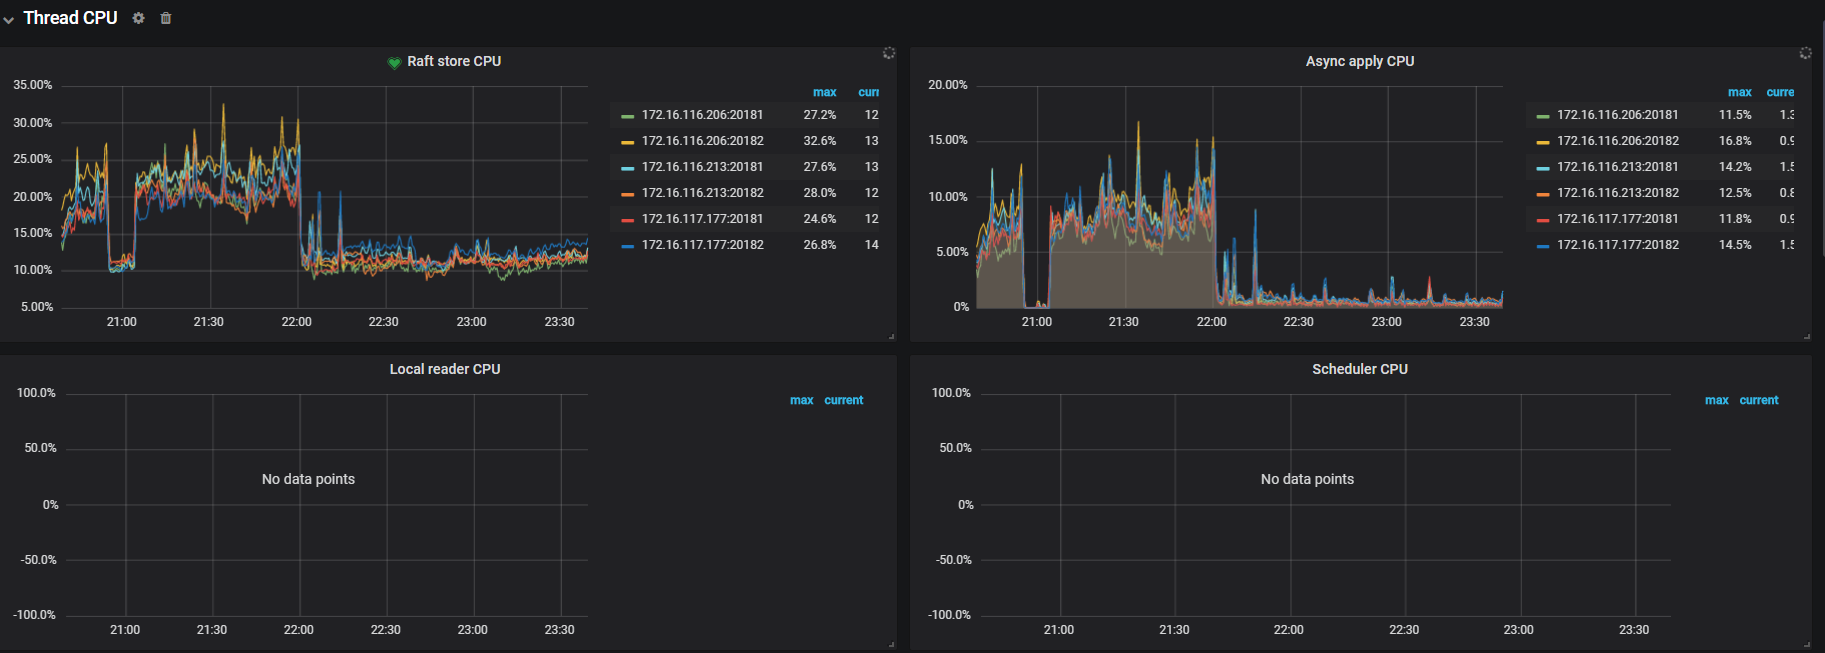
Task: Click the loading spinner on Async apply CPU panel
Action: (1805, 53)
